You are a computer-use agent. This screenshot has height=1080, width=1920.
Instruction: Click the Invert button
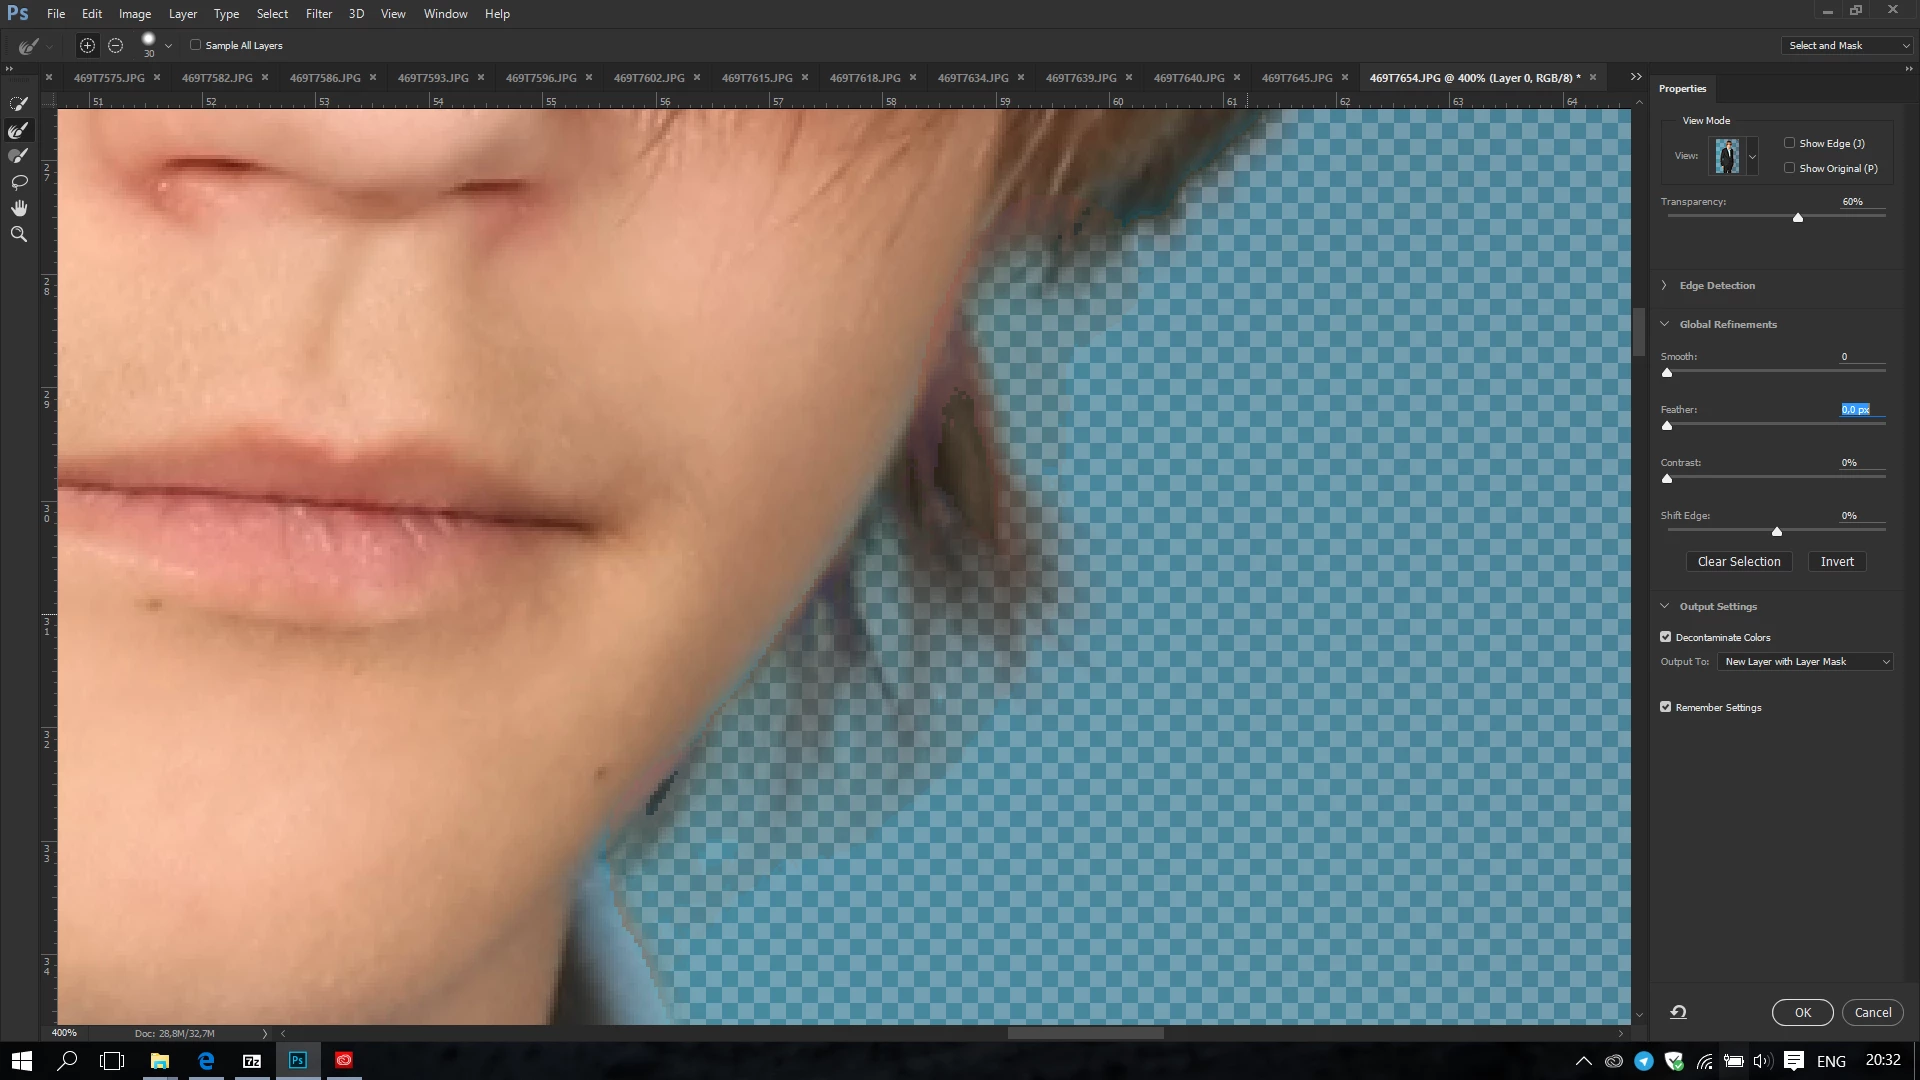coord(1836,562)
